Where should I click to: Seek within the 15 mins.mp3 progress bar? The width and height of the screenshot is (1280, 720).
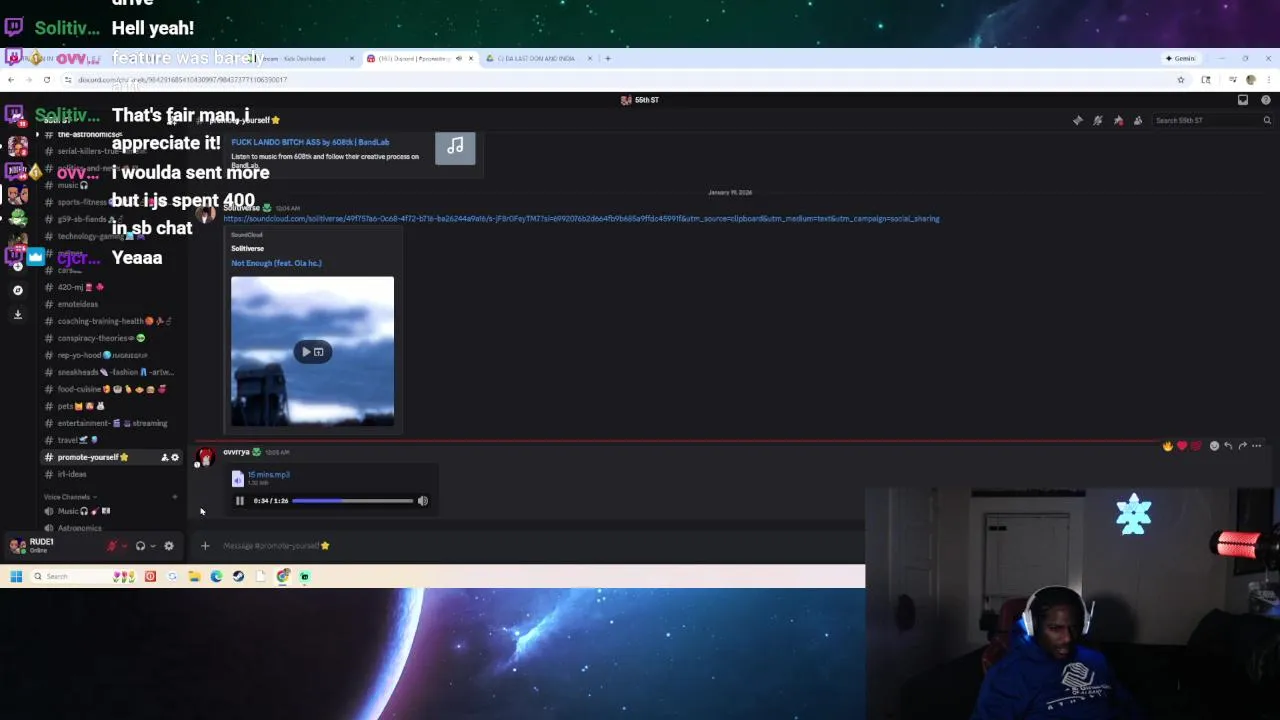353,501
